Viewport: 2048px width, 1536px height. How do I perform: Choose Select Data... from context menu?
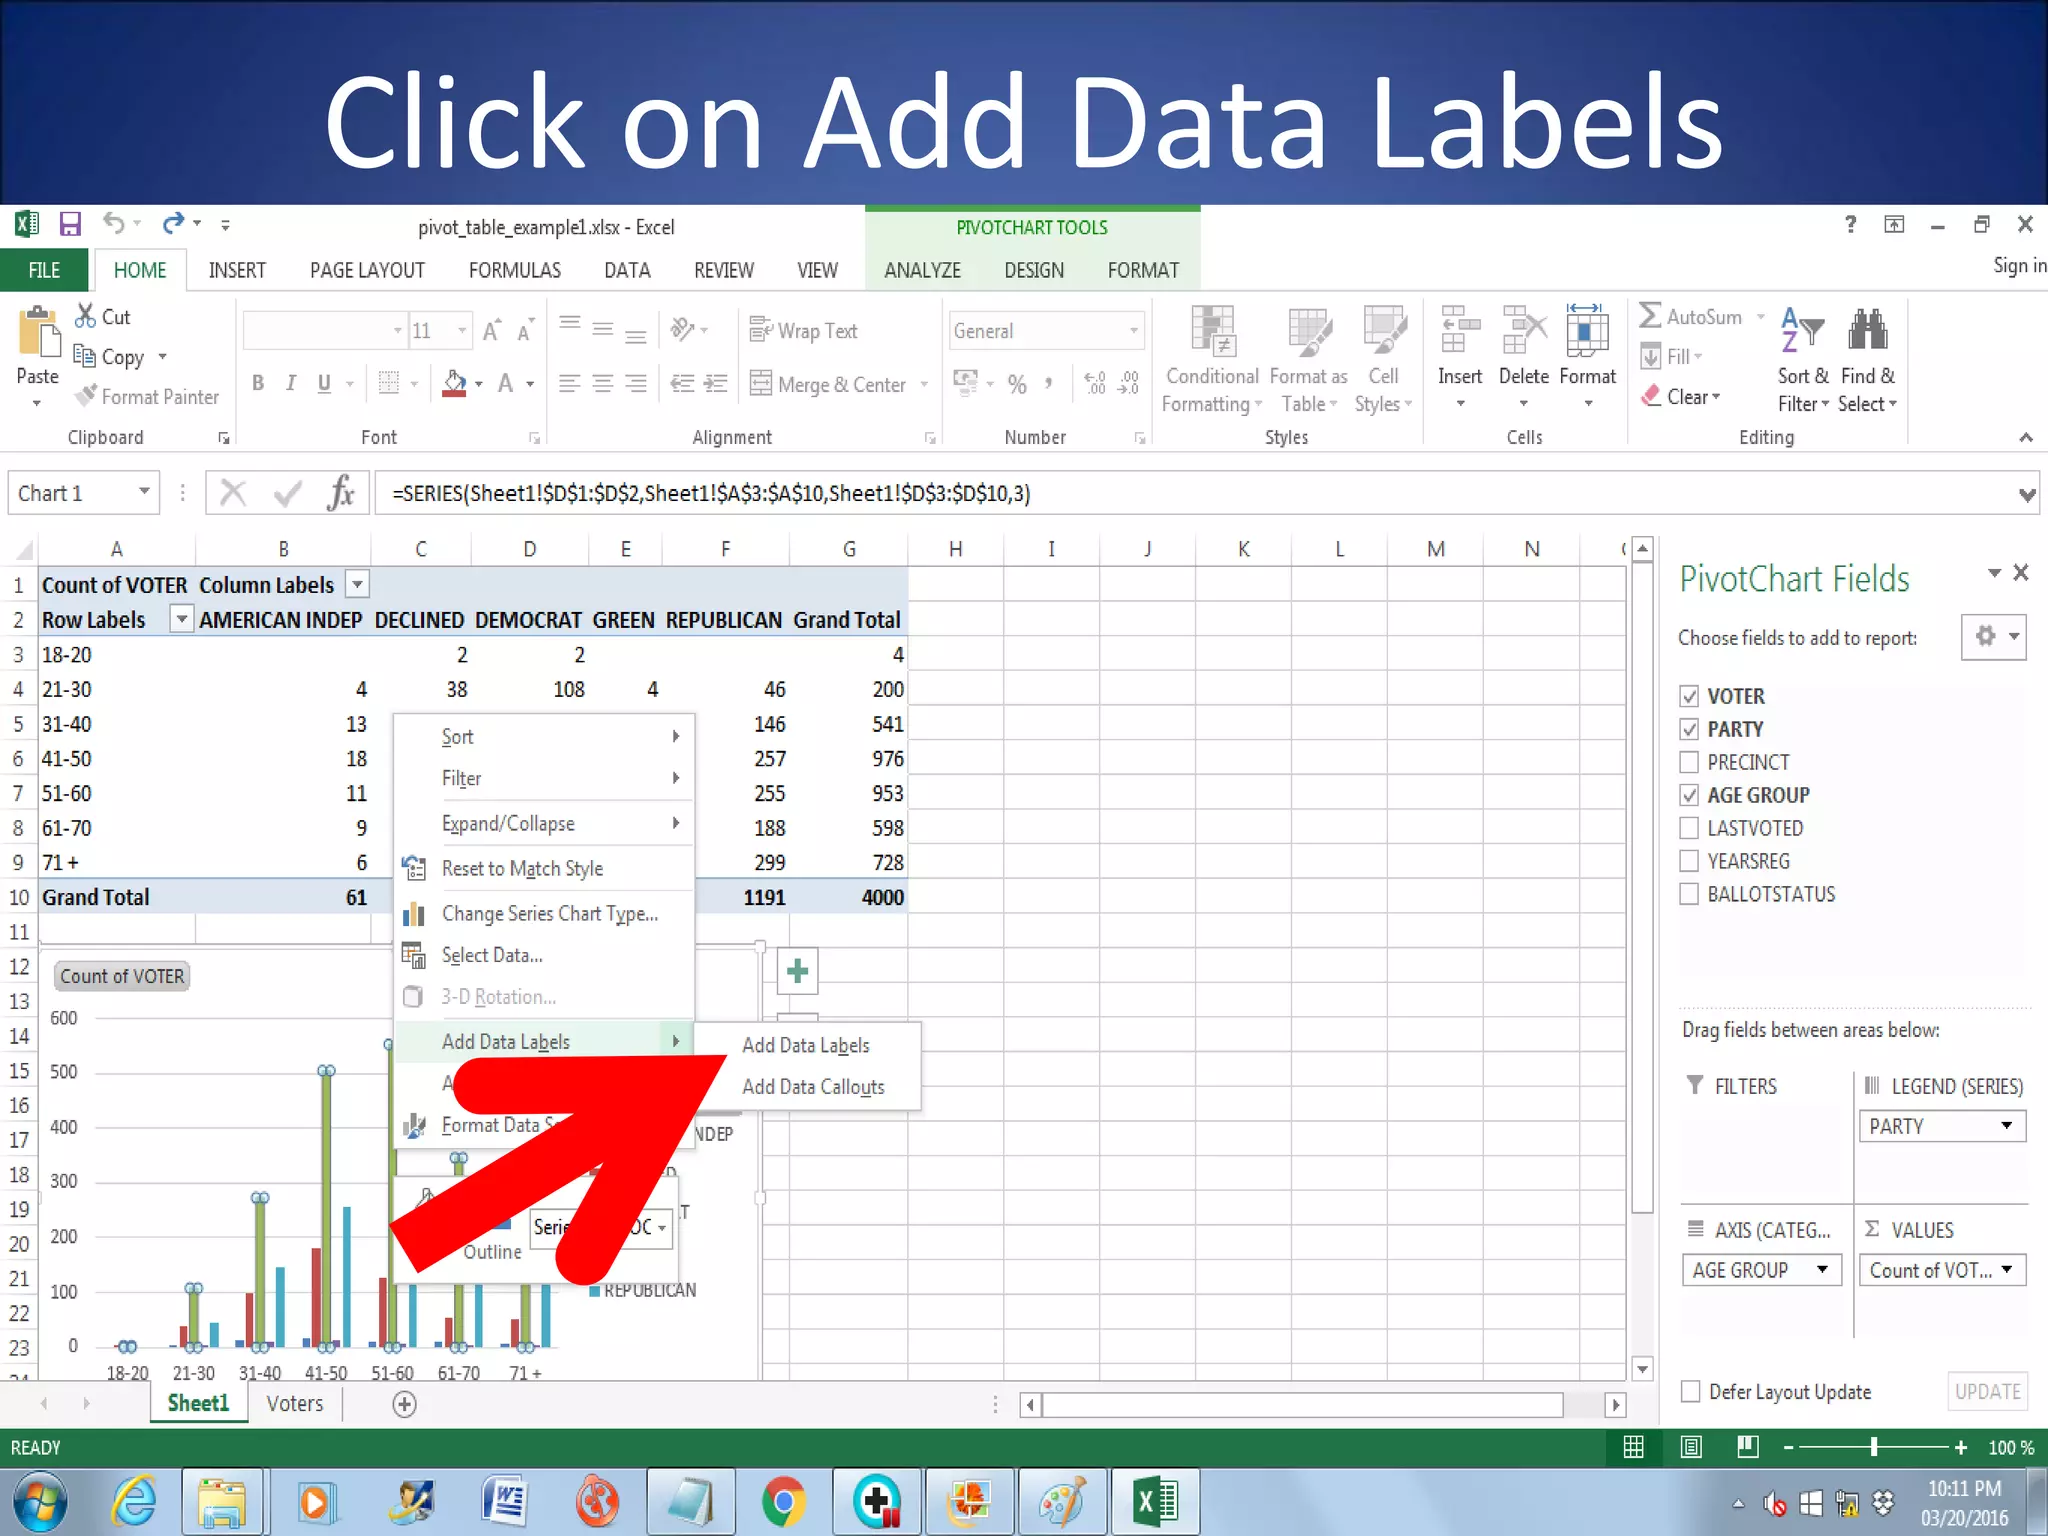[492, 956]
